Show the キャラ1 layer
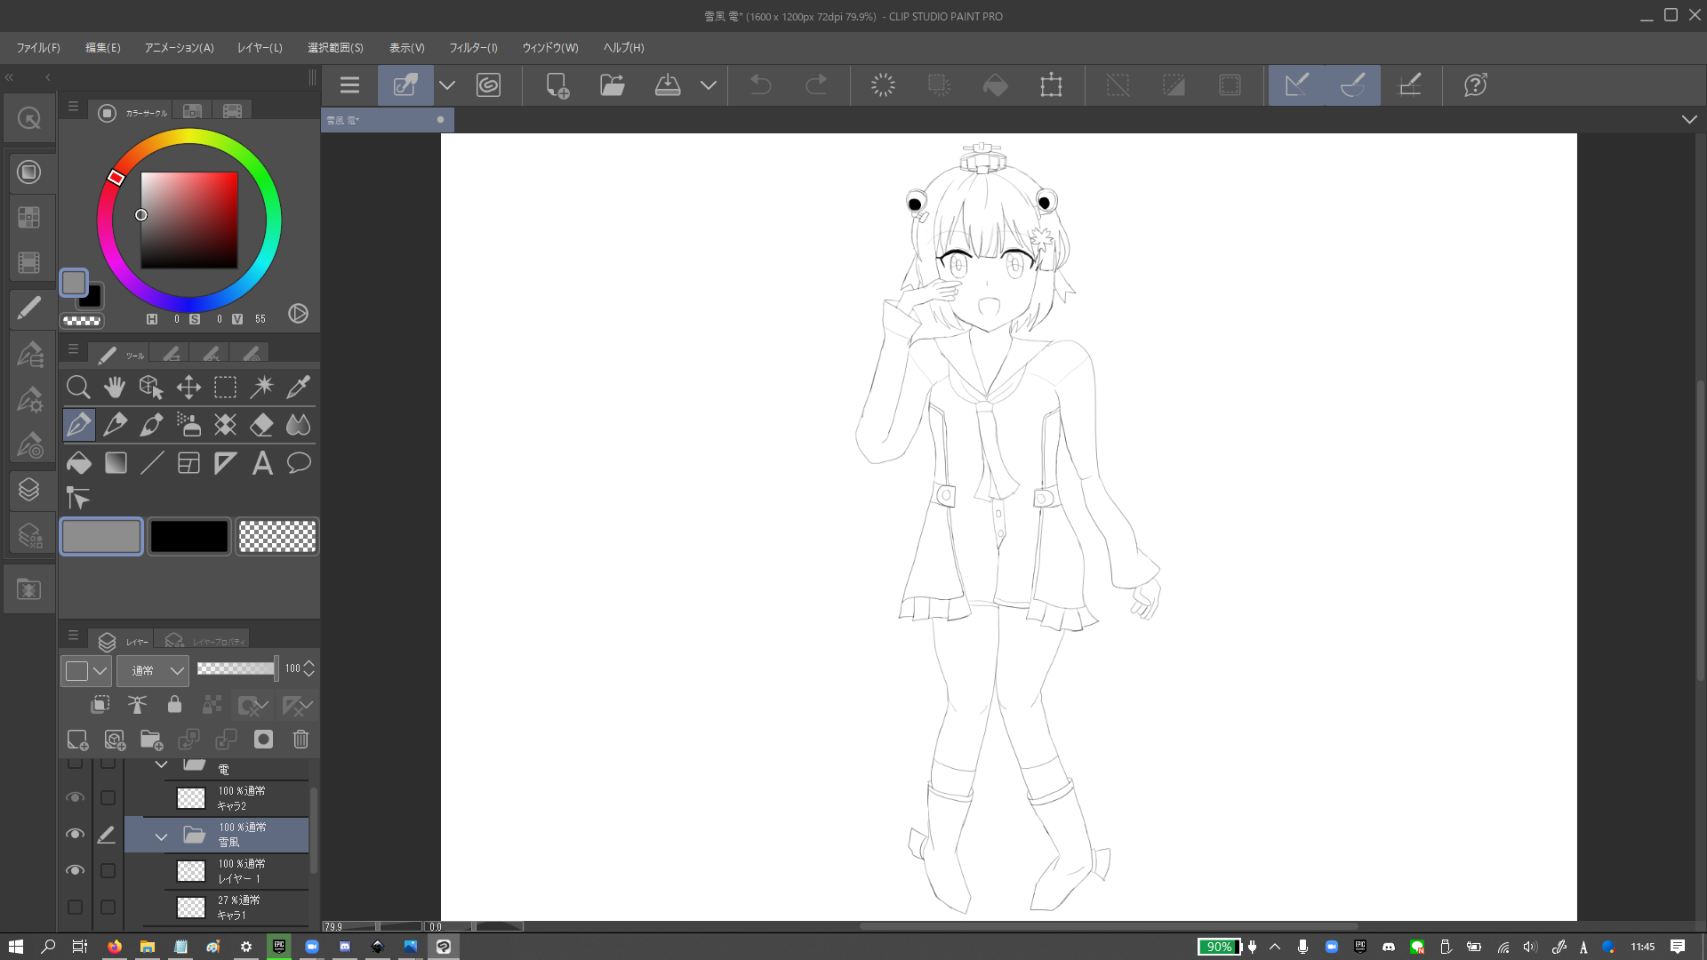The image size is (1707, 960). click(x=75, y=907)
